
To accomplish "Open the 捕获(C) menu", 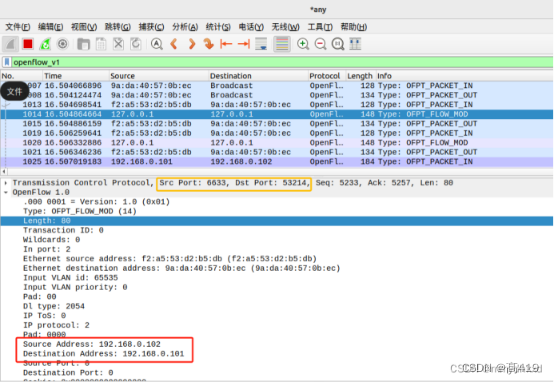I will [151, 27].
